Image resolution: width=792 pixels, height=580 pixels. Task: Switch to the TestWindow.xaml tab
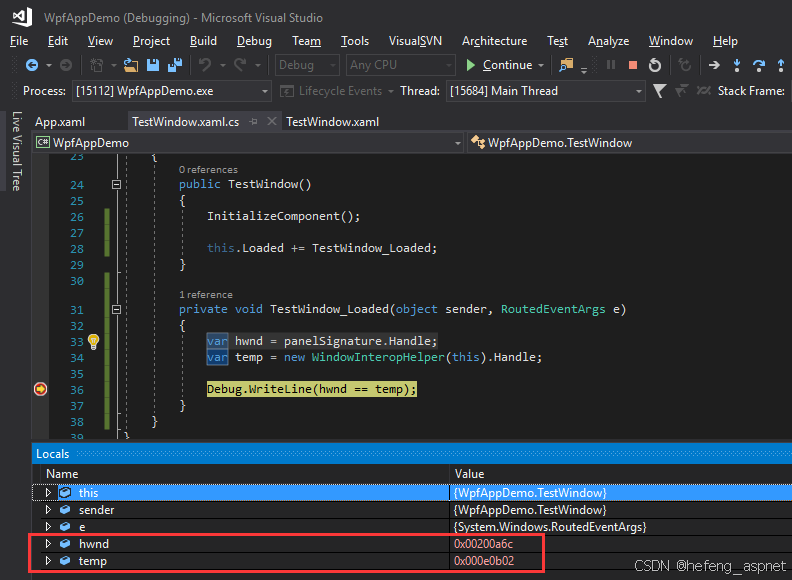coord(332,122)
